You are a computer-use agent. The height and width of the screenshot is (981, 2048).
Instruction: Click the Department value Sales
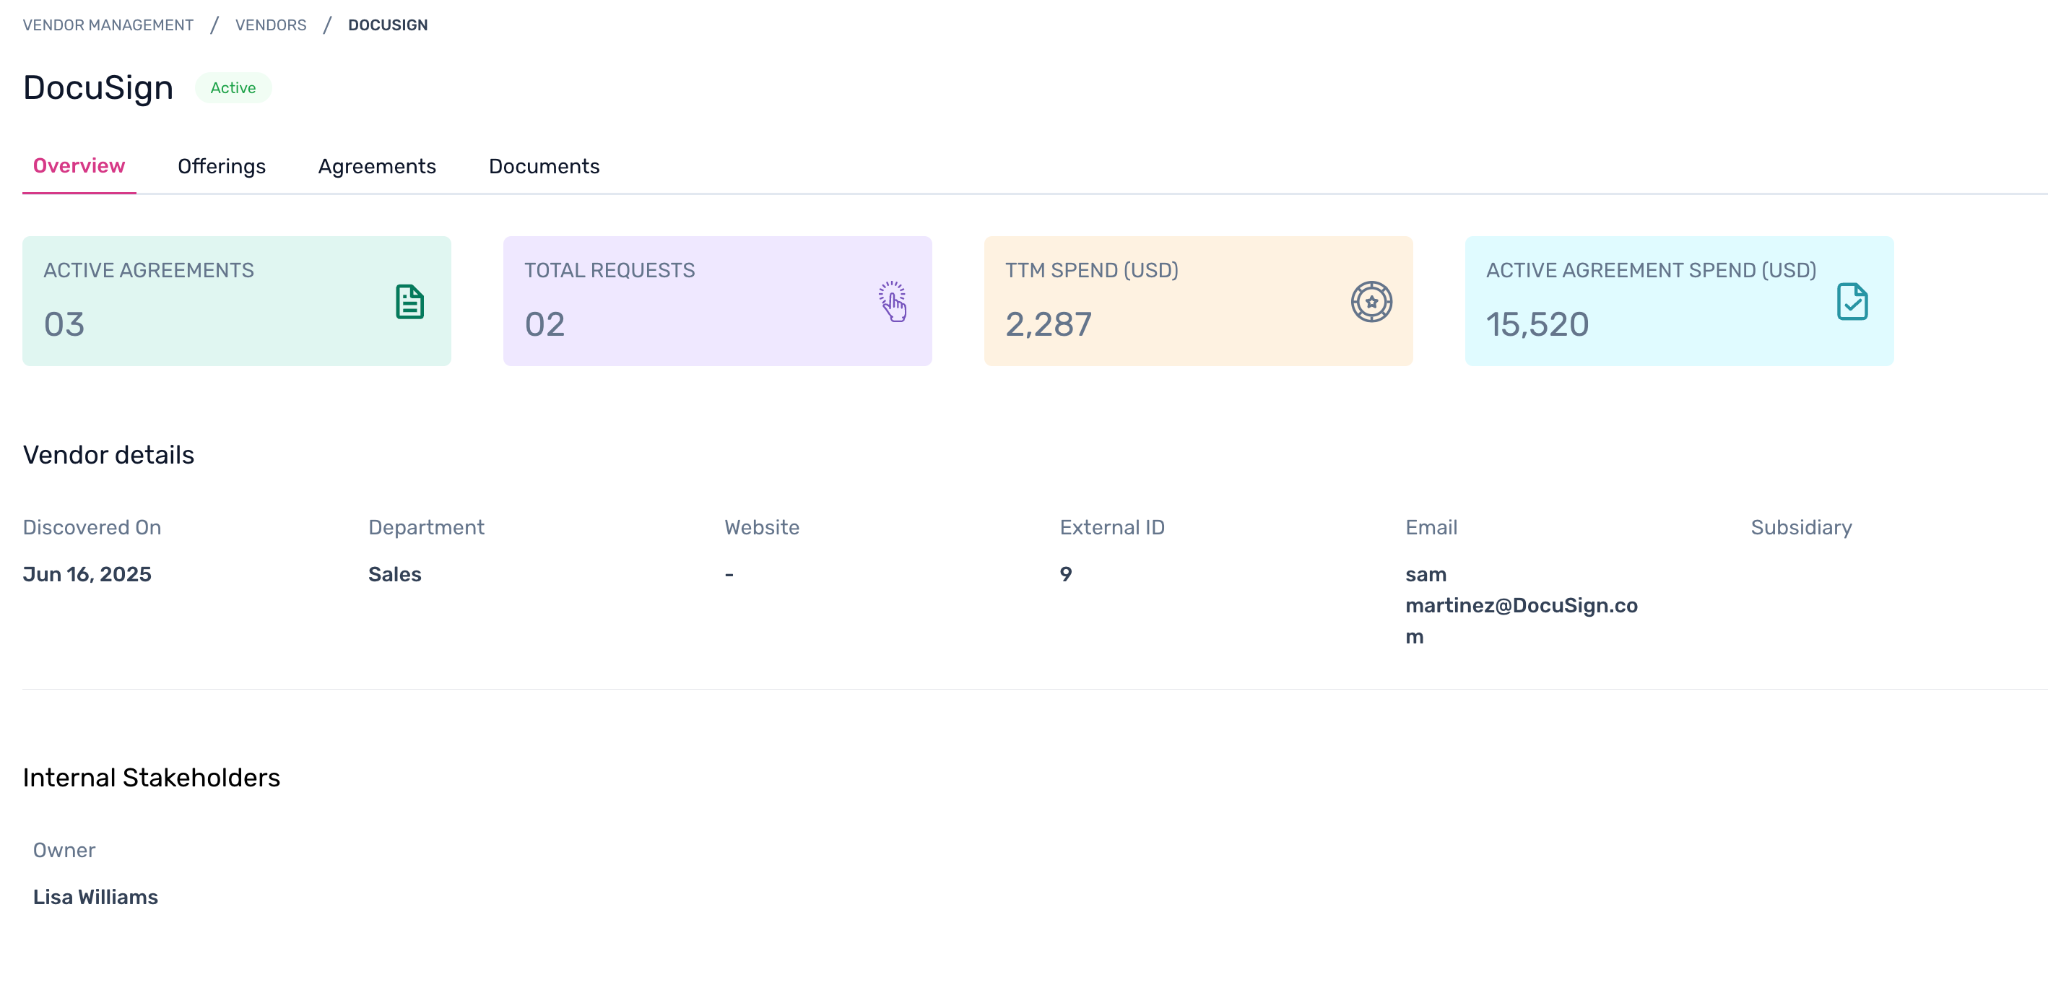[395, 574]
